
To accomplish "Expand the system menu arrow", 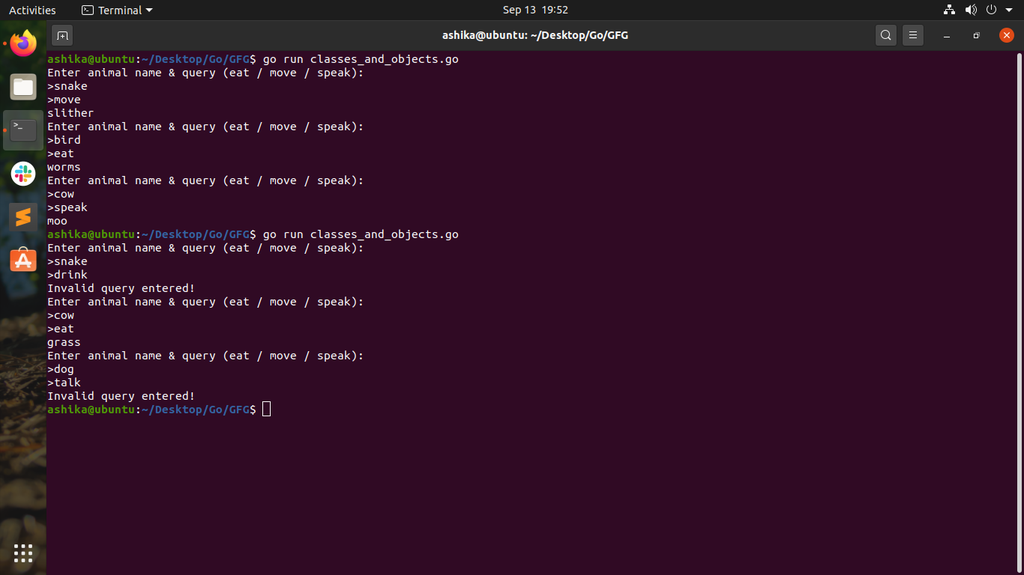I will [1009, 10].
